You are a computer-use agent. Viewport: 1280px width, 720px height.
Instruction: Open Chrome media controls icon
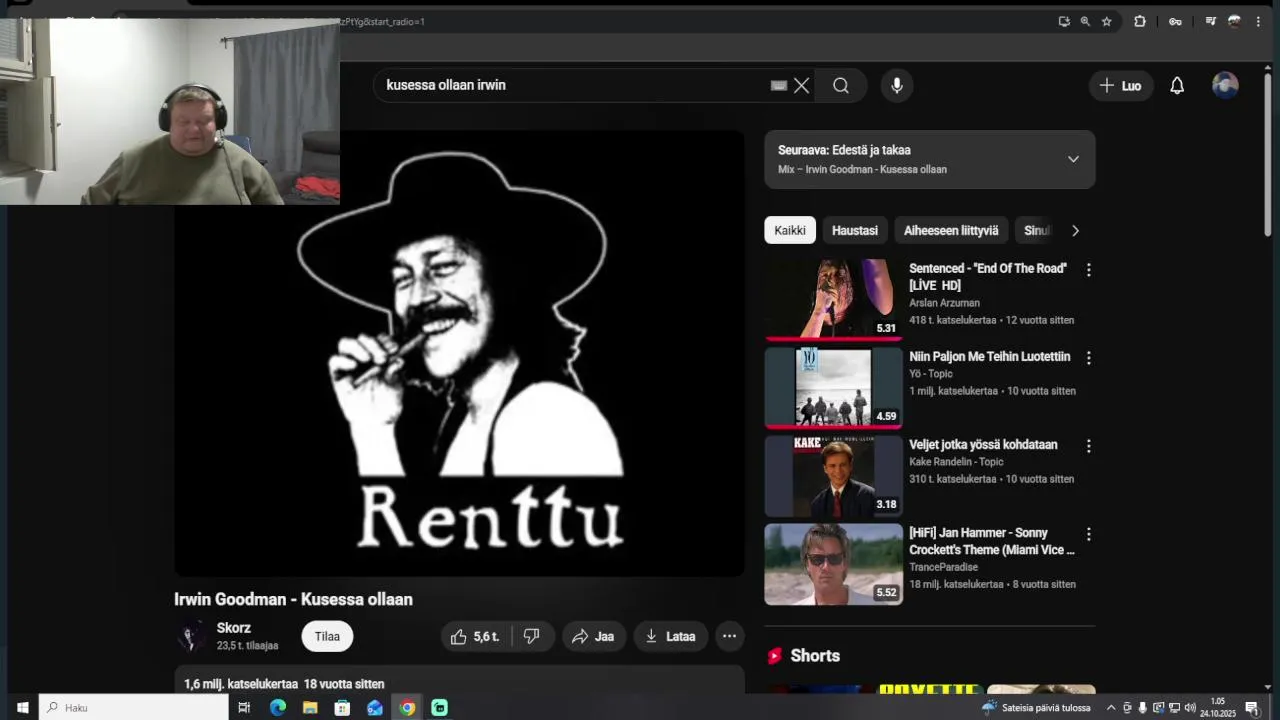tap(1210, 21)
